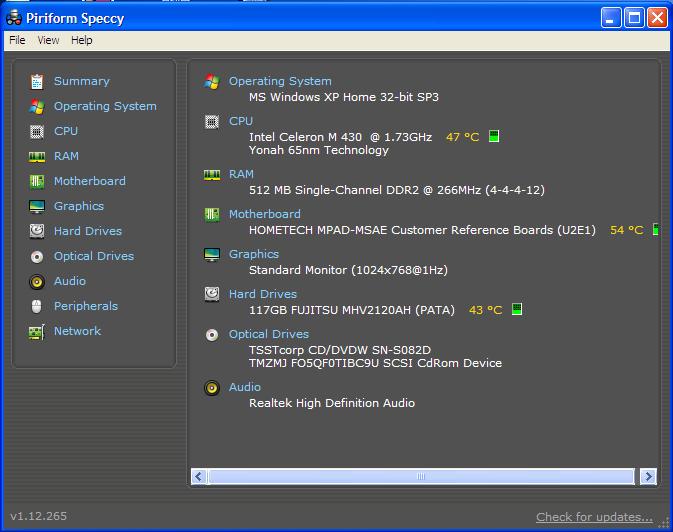Click the CPU chip icon in summary panel

tap(212, 122)
